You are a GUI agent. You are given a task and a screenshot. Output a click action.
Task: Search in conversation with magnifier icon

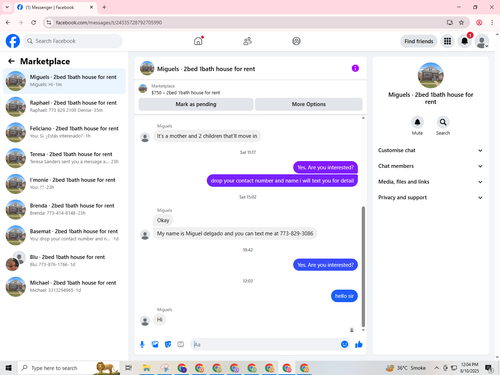click(x=443, y=122)
